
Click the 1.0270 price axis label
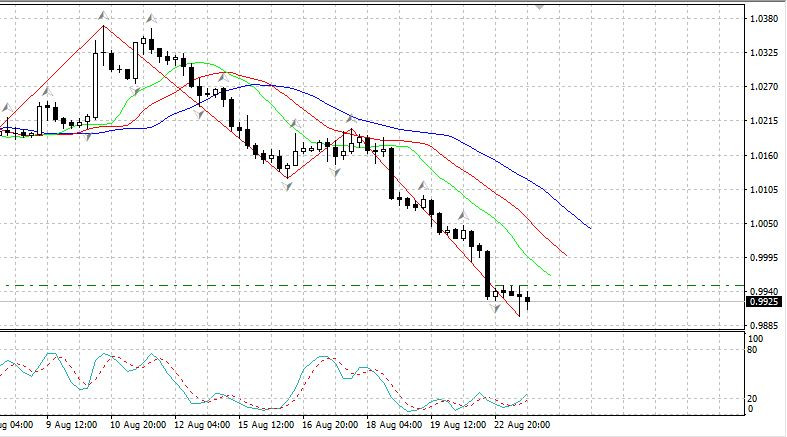click(764, 87)
